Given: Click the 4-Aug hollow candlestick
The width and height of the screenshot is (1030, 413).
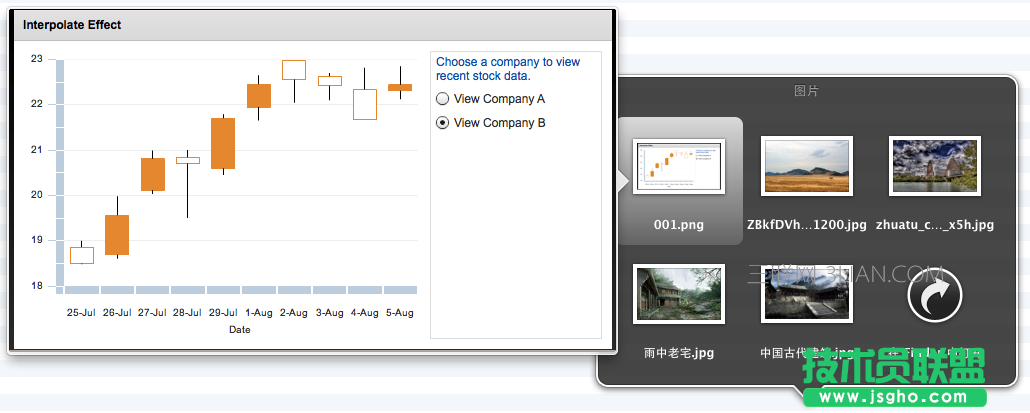Looking at the screenshot, I should (365, 104).
